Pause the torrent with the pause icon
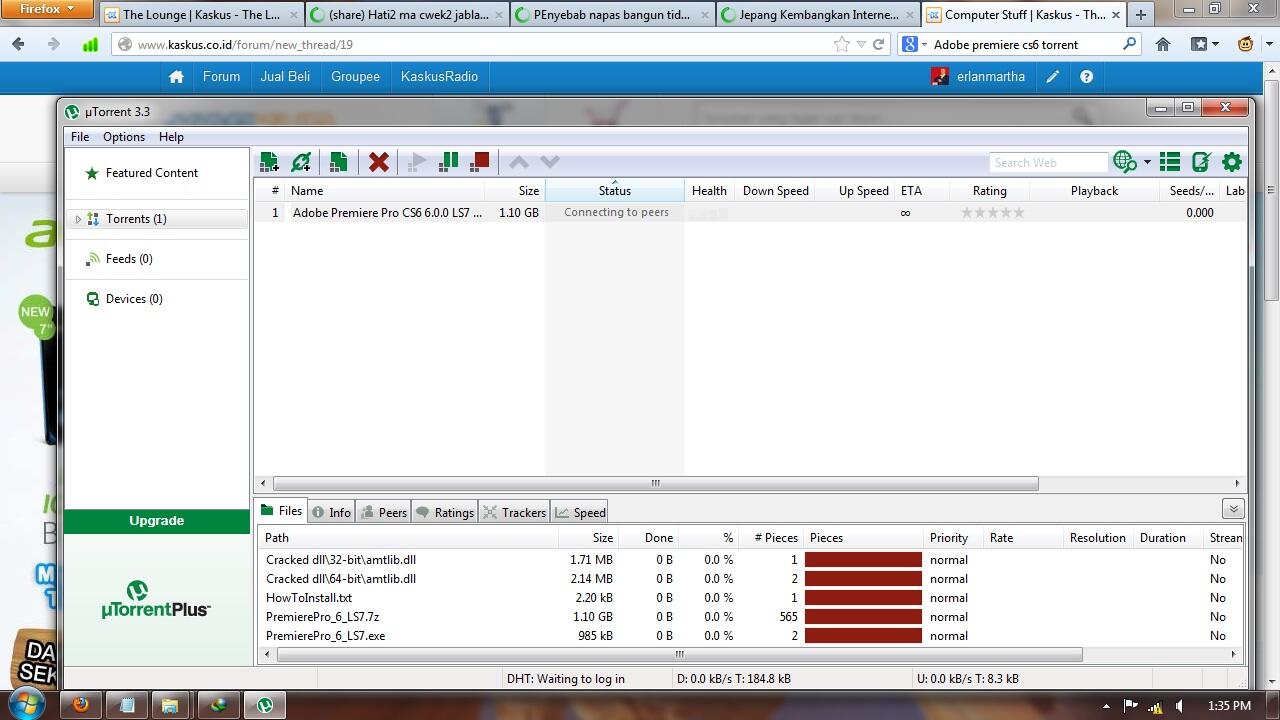Screen dimensions: 1280x720 coord(449,162)
